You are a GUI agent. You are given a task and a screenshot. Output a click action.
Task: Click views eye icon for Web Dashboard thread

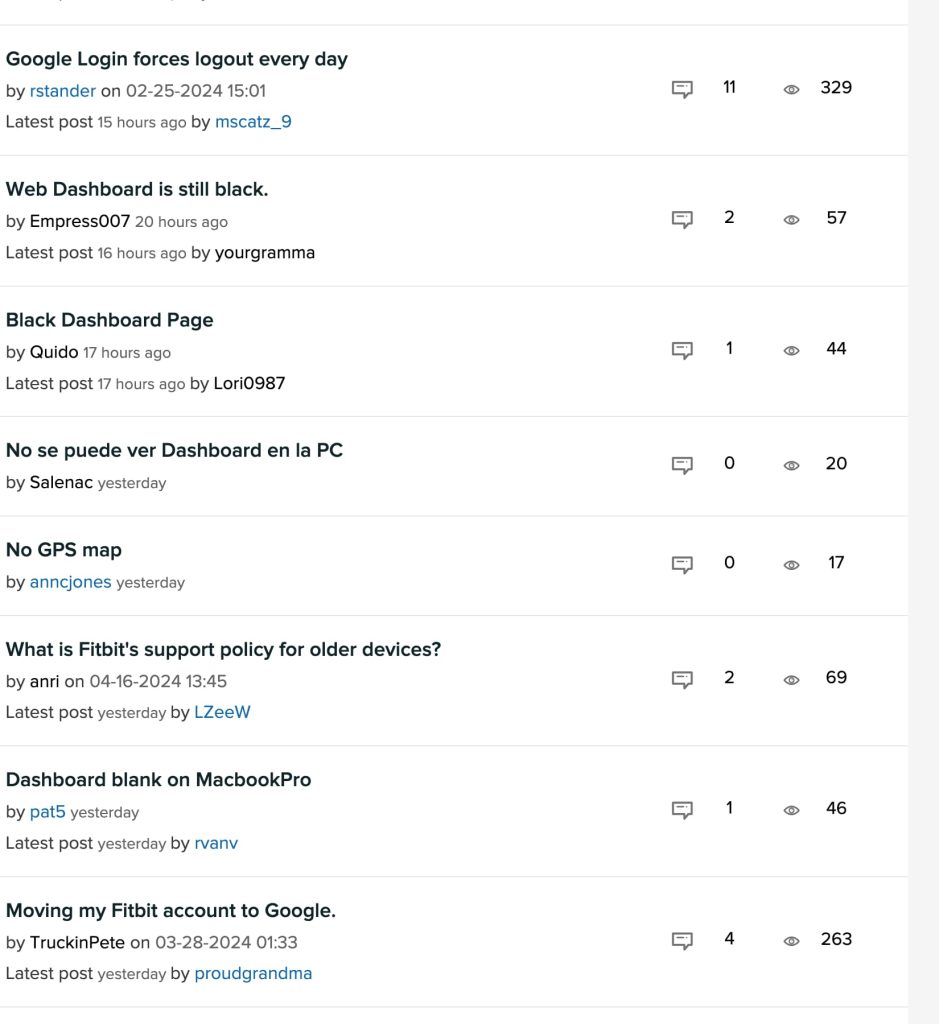791,219
